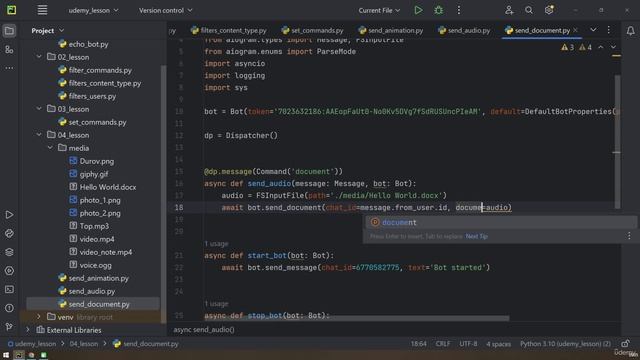Start debugging with the bug icon
Viewport: 640px width, 360px height.
(x=438, y=10)
